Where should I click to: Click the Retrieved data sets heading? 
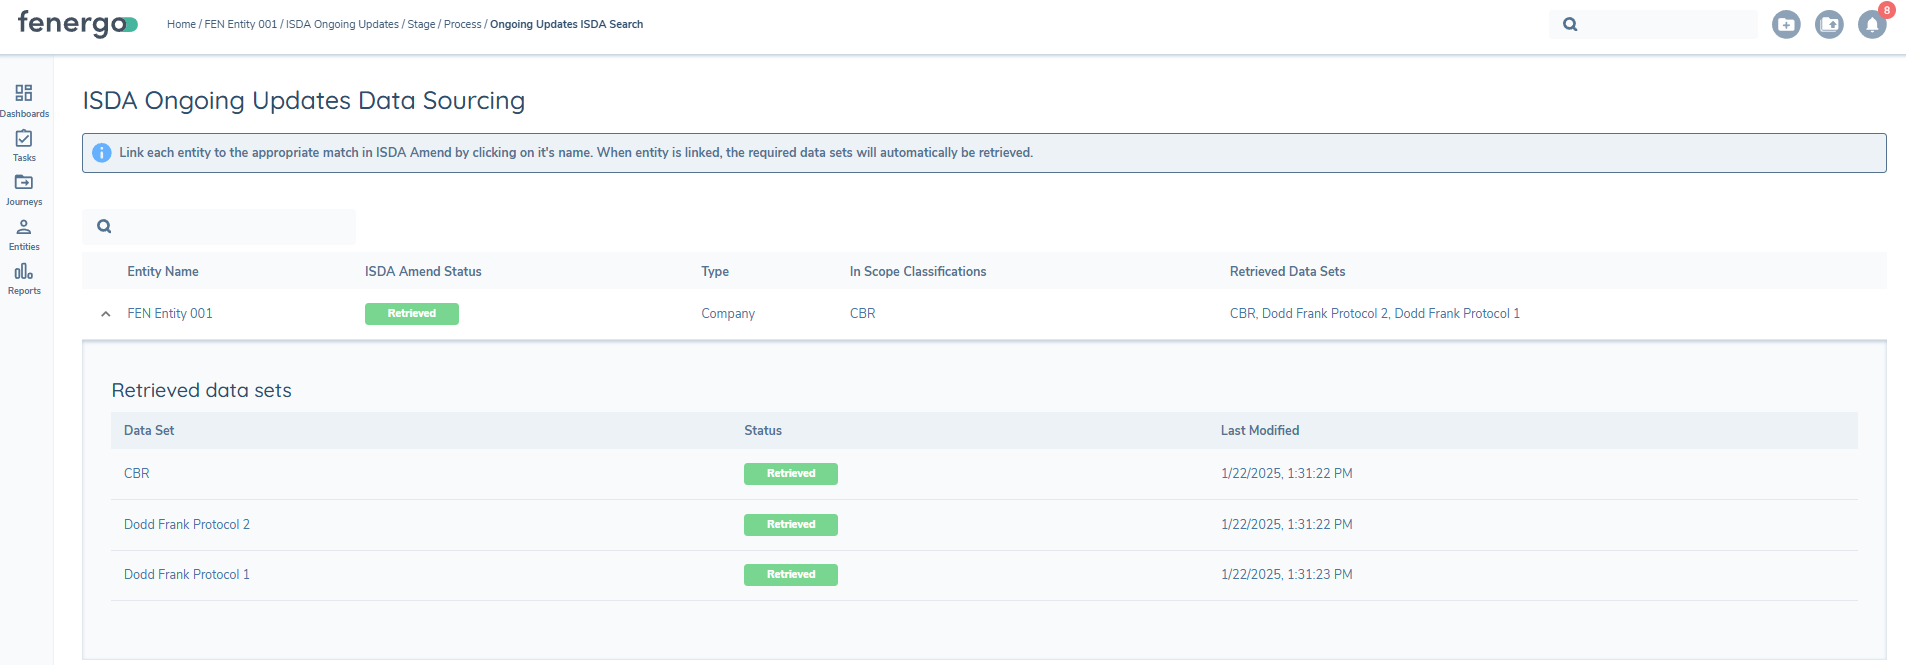point(202,391)
